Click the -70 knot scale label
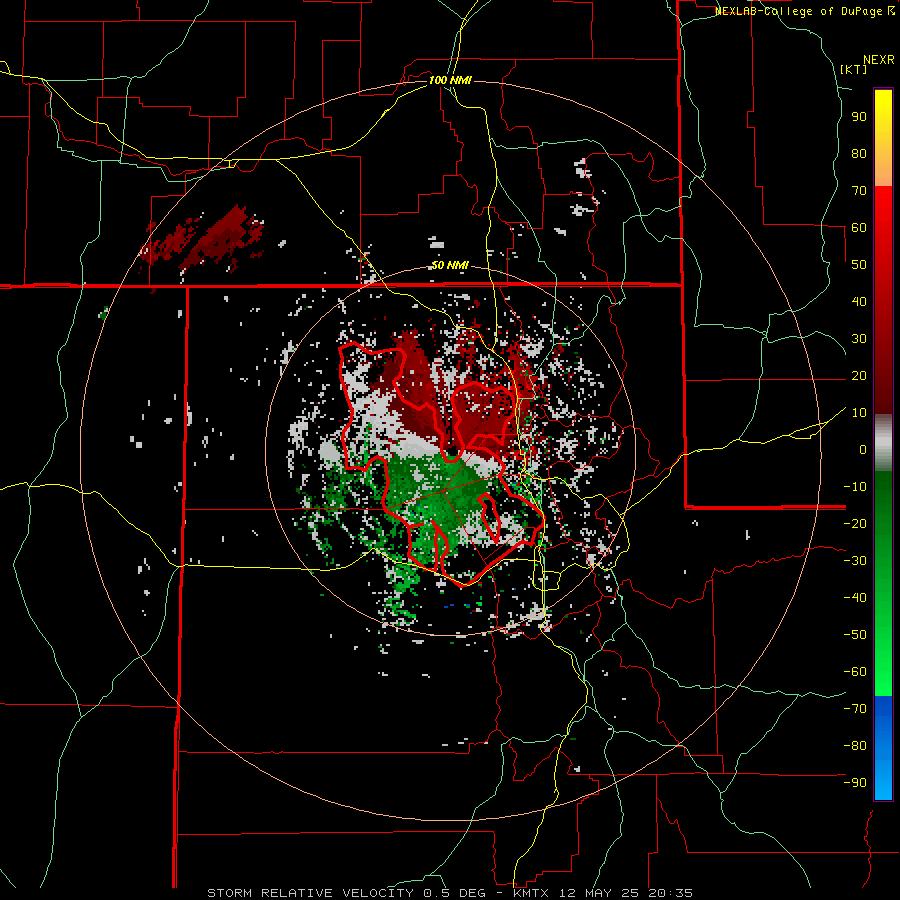 click(855, 709)
